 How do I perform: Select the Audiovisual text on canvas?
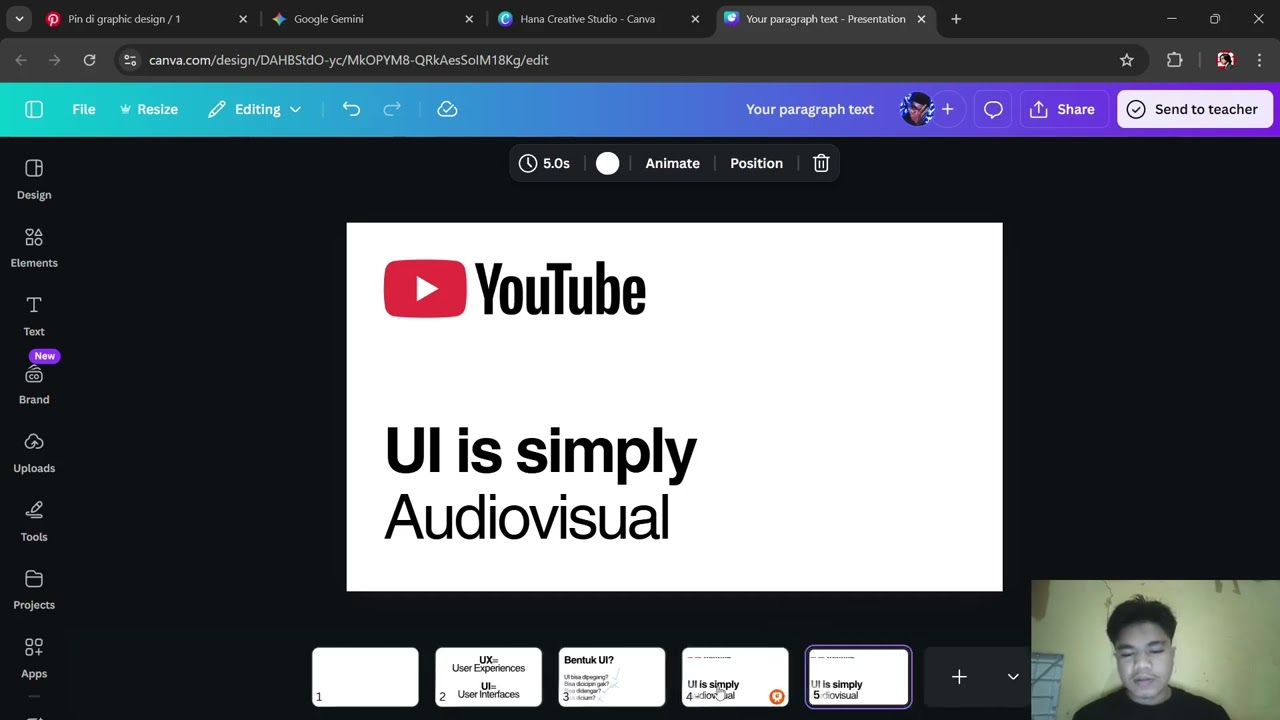pyautogui.click(x=527, y=518)
